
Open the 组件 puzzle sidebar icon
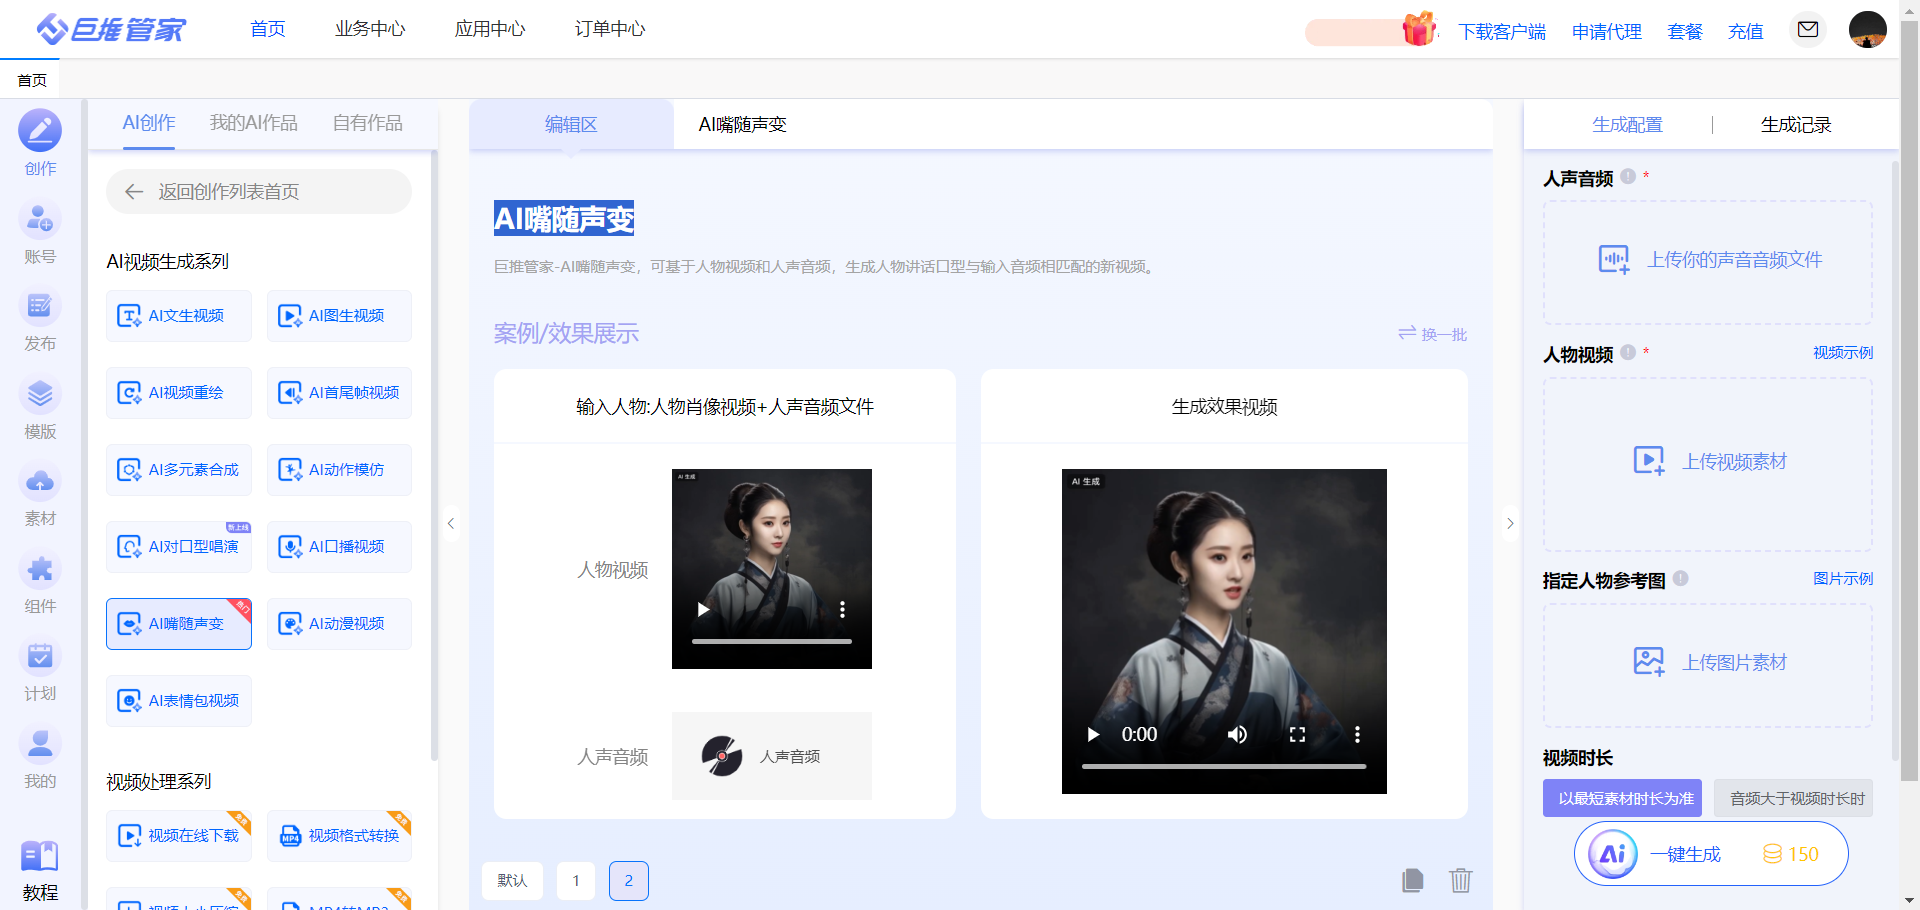click(40, 569)
